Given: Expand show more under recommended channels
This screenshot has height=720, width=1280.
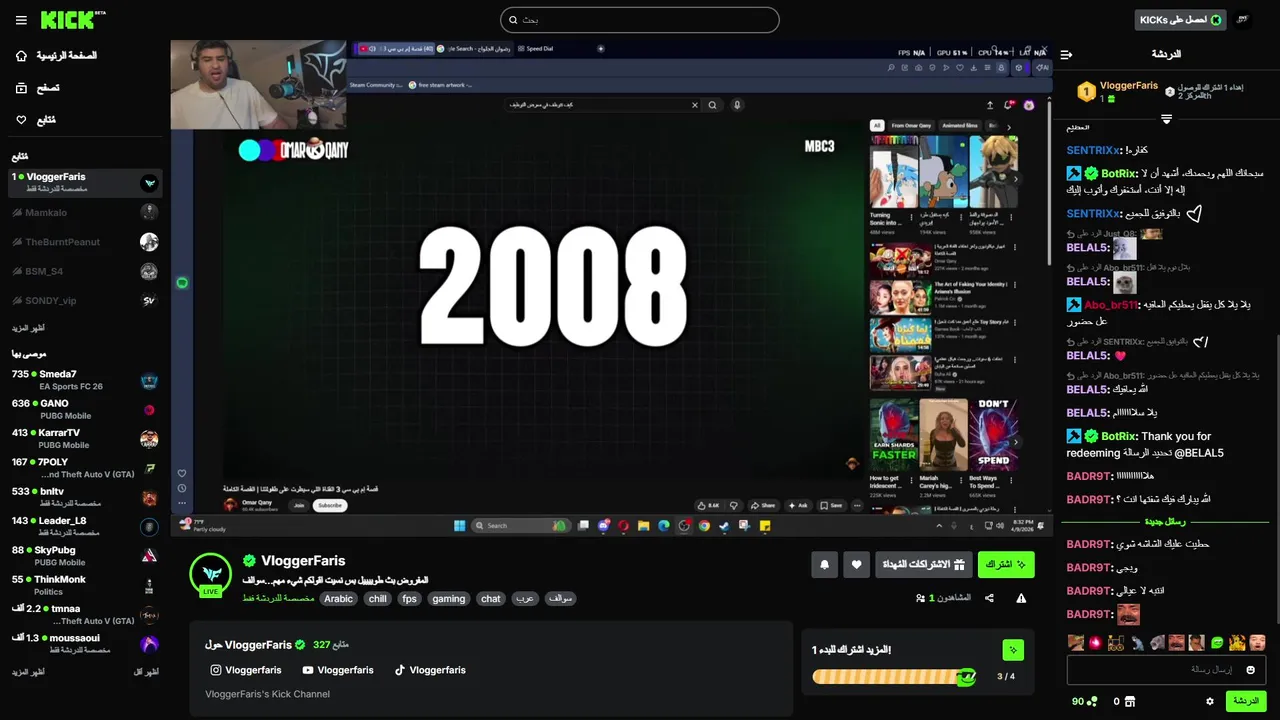Looking at the screenshot, I should (28, 672).
